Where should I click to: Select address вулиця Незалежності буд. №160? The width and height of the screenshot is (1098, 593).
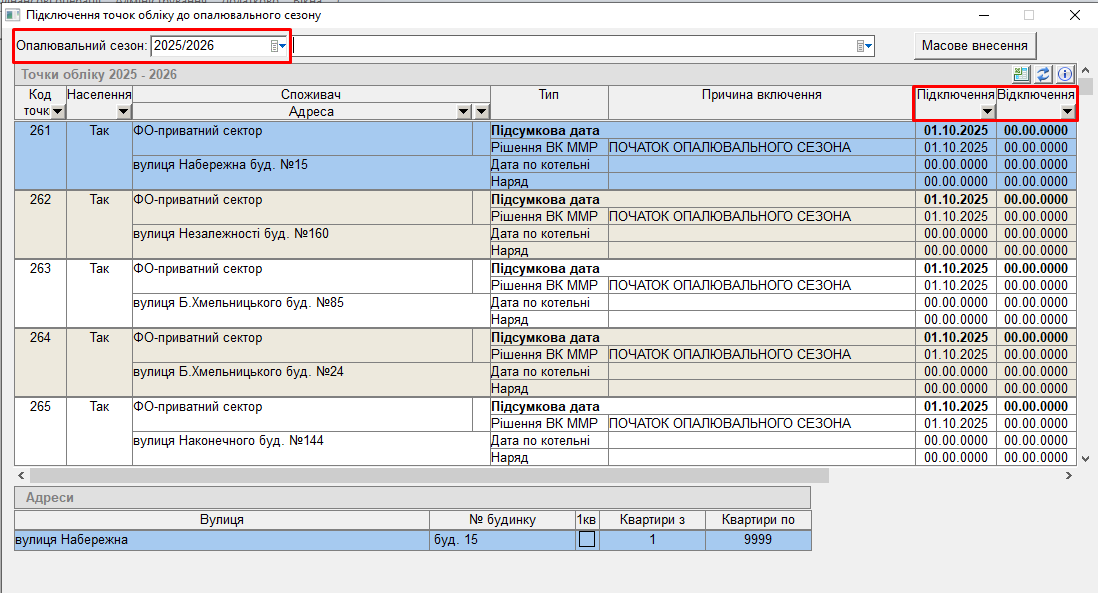tap(231, 234)
